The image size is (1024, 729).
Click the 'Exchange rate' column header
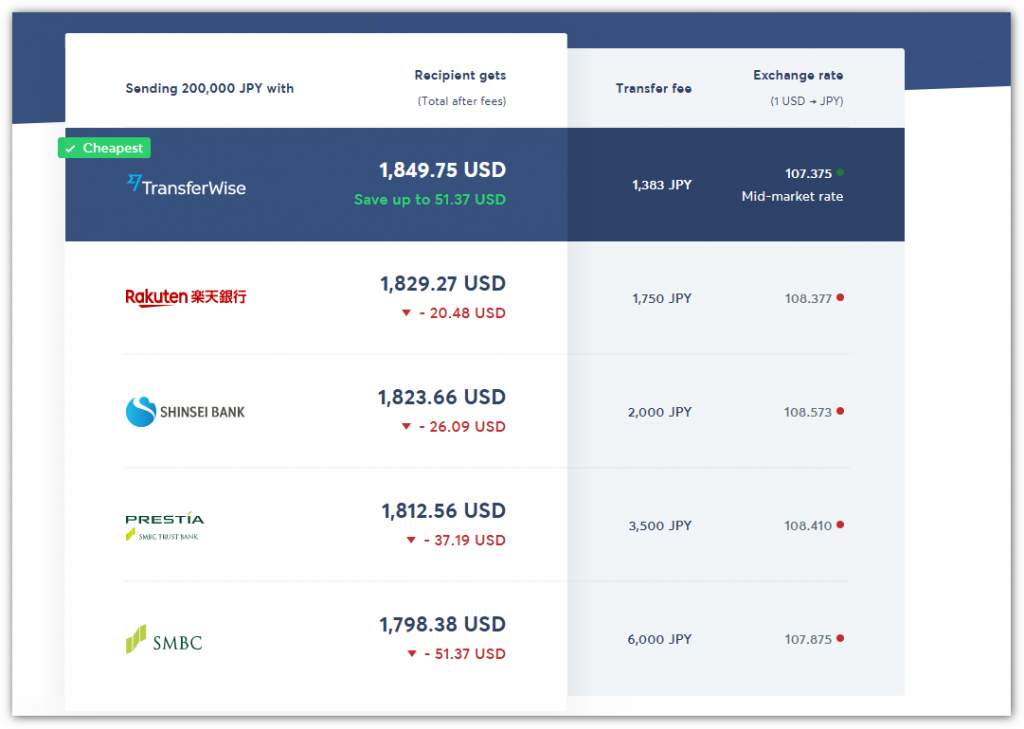coord(798,75)
